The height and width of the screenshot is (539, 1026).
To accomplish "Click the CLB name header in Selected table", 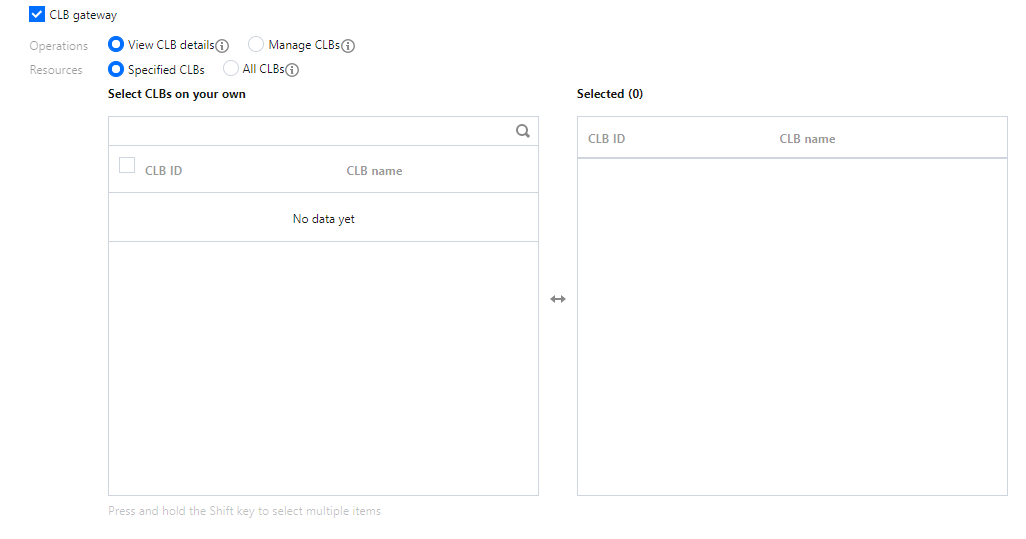I will 807,139.
